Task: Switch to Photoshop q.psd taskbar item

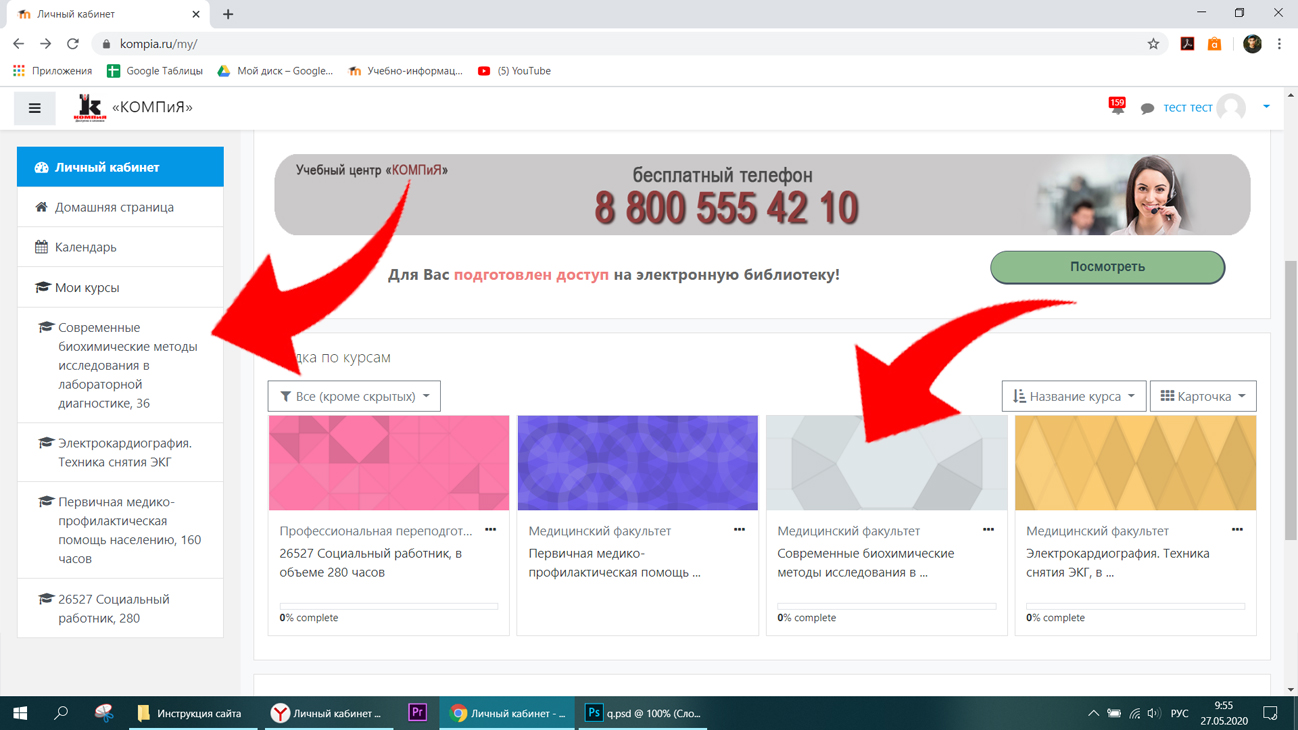Action: (642, 713)
